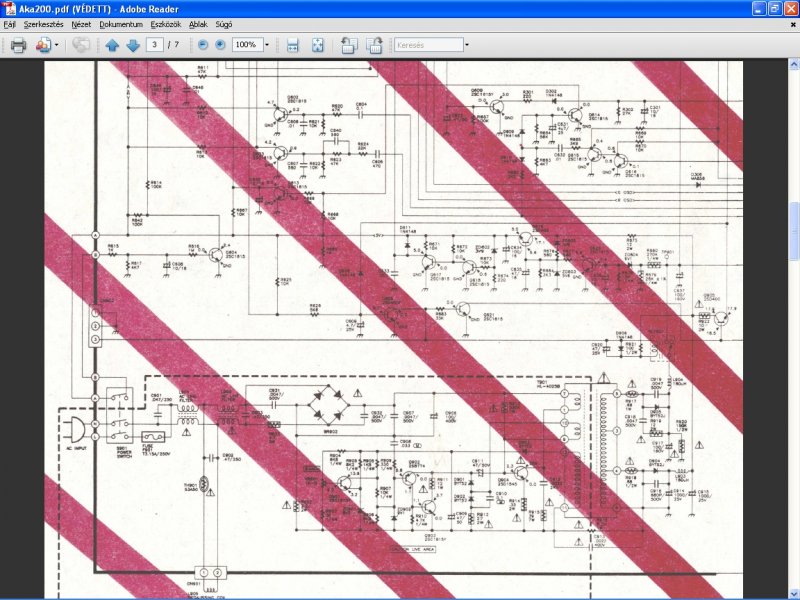Screen dimensions: 800x600
Task: Go to previous page with up arrow
Action: (112, 45)
